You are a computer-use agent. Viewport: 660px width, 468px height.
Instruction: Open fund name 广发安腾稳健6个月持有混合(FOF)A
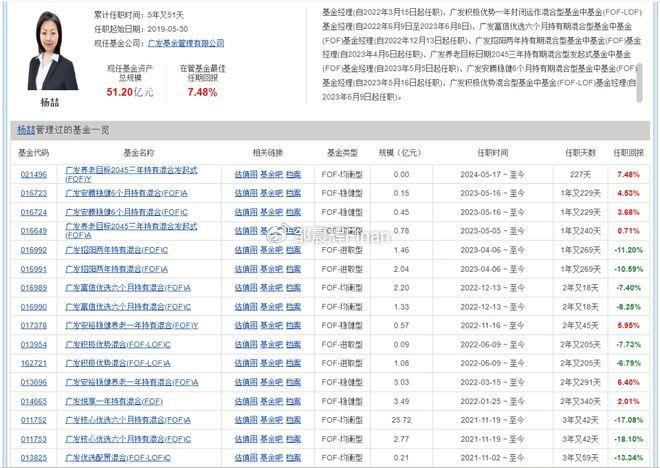point(126,193)
